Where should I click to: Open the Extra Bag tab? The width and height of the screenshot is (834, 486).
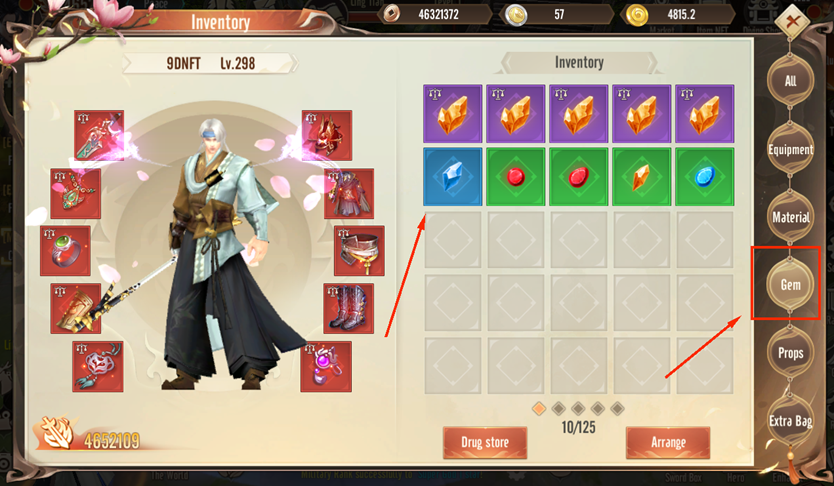click(790, 421)
